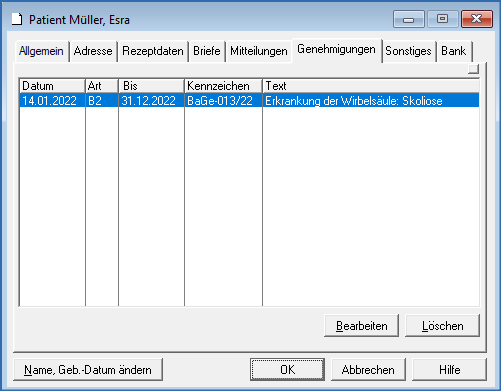This screenshot has width=501, height=391.
Task: Click the B2 cell in Art column
Action: pos(102,101)
